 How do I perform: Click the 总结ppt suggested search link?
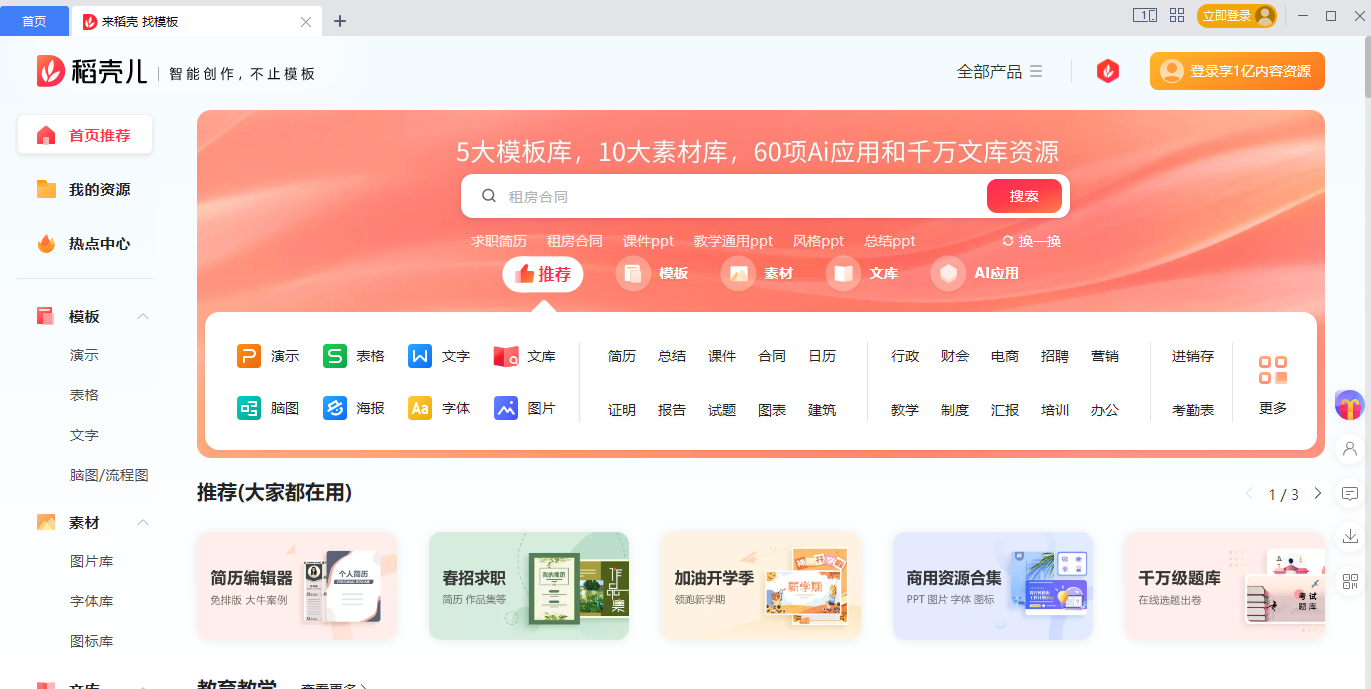click(x=890, y=241)
